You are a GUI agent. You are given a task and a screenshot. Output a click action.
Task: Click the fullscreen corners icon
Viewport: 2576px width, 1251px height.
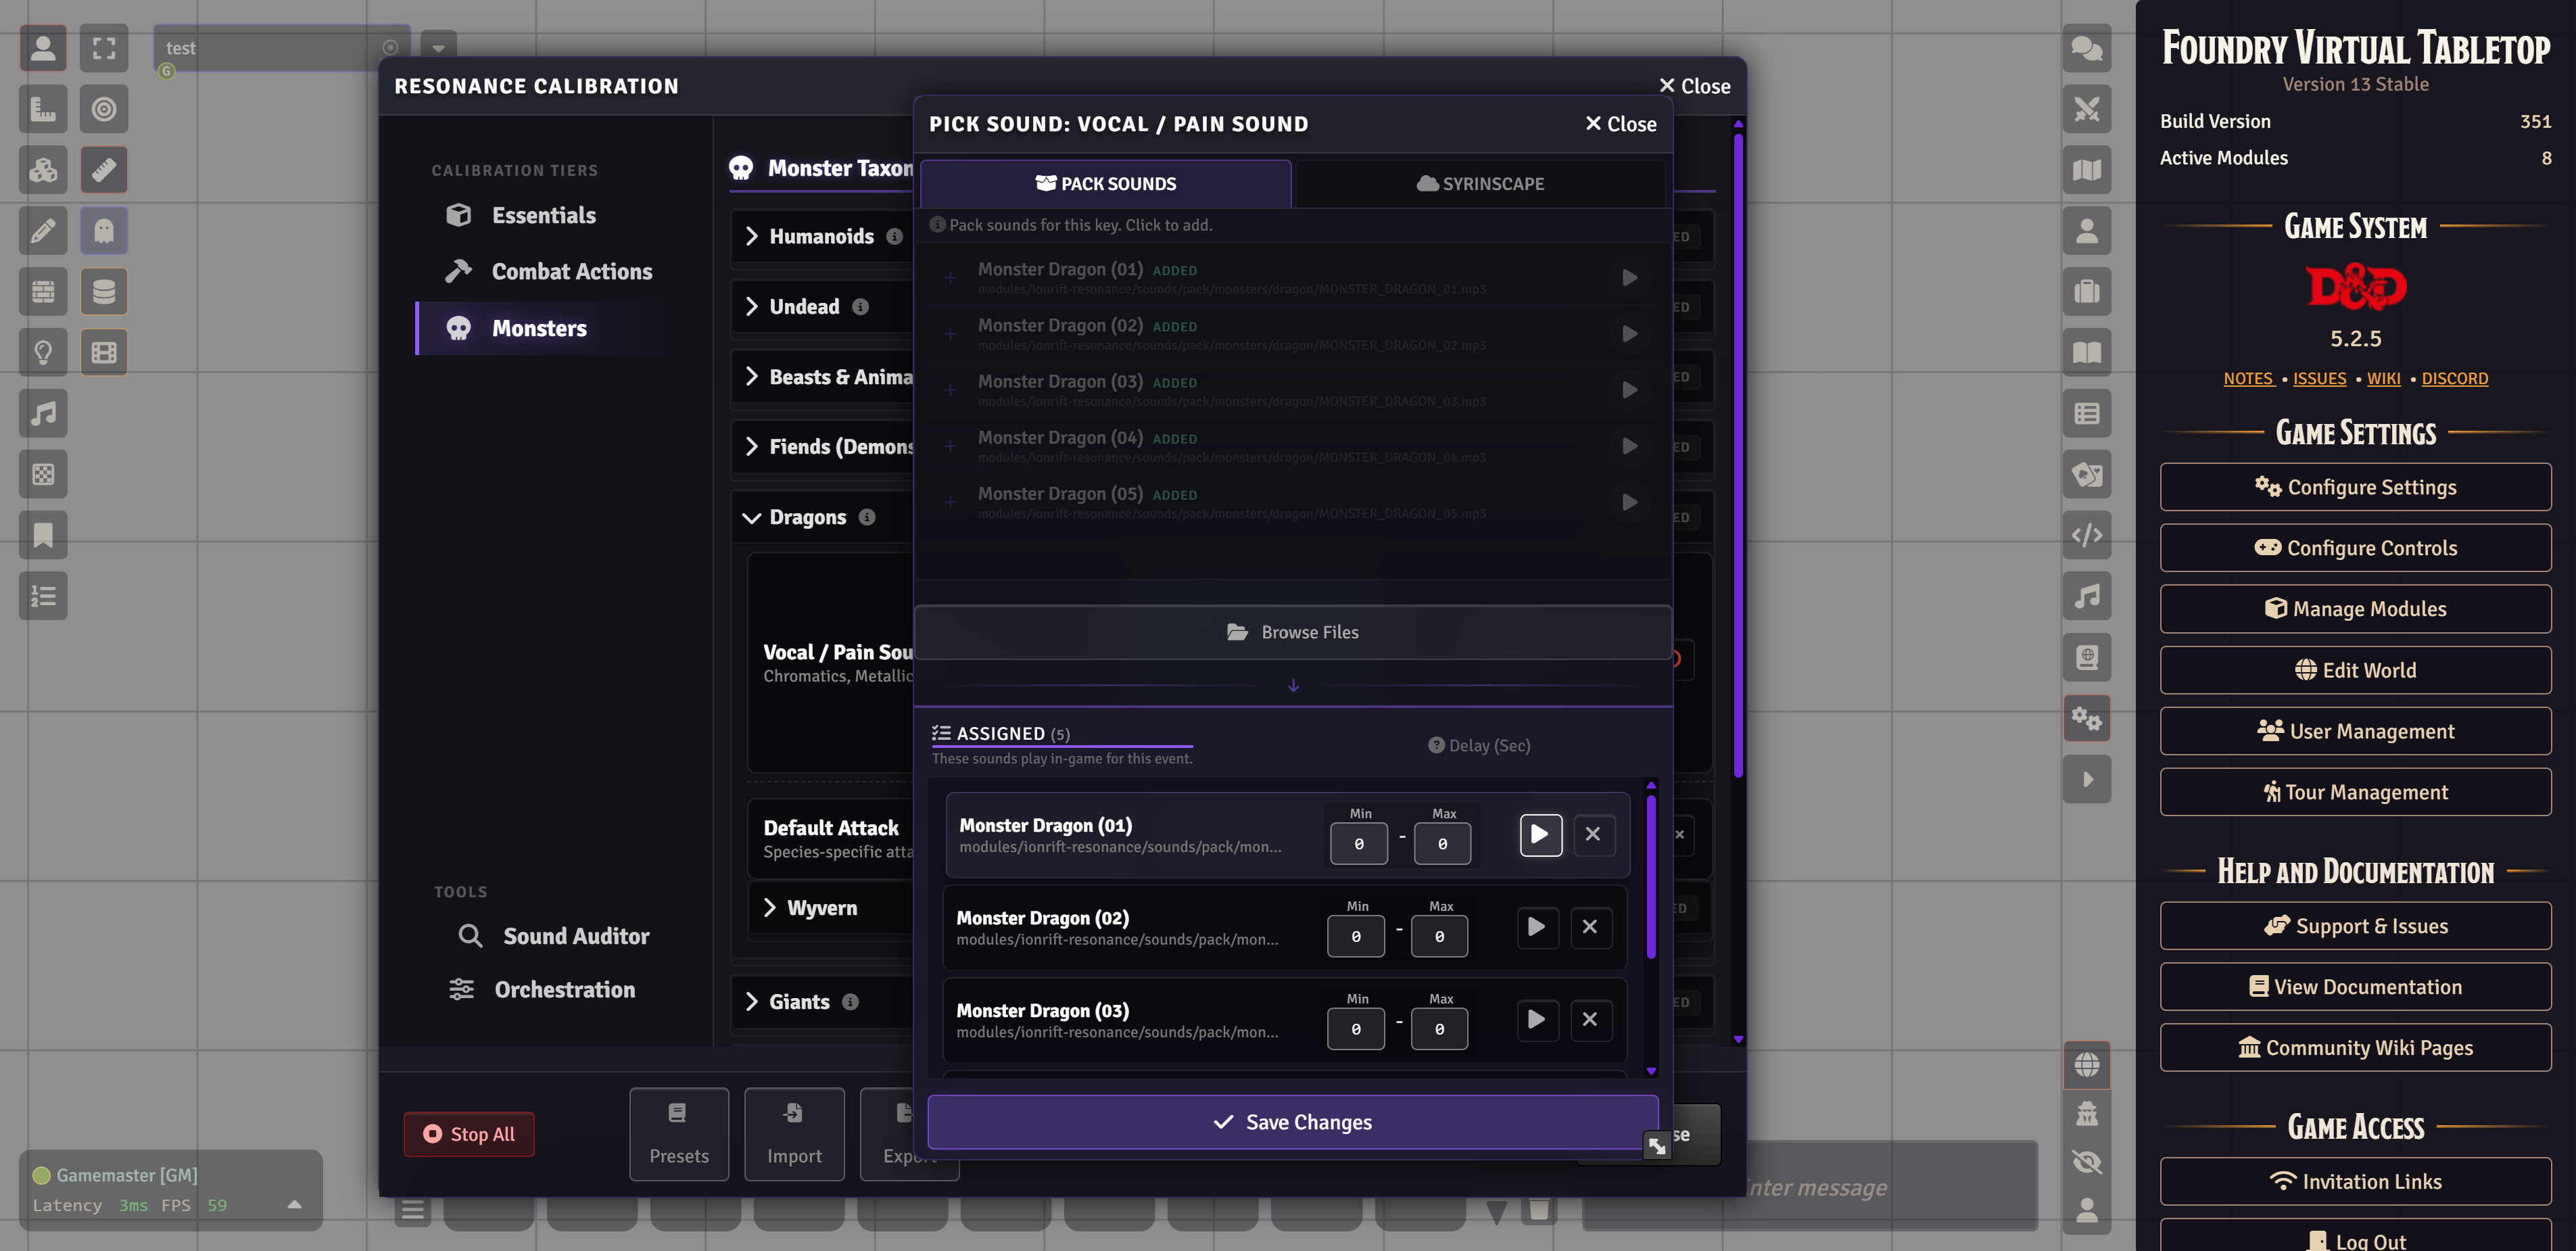point(104,48)
